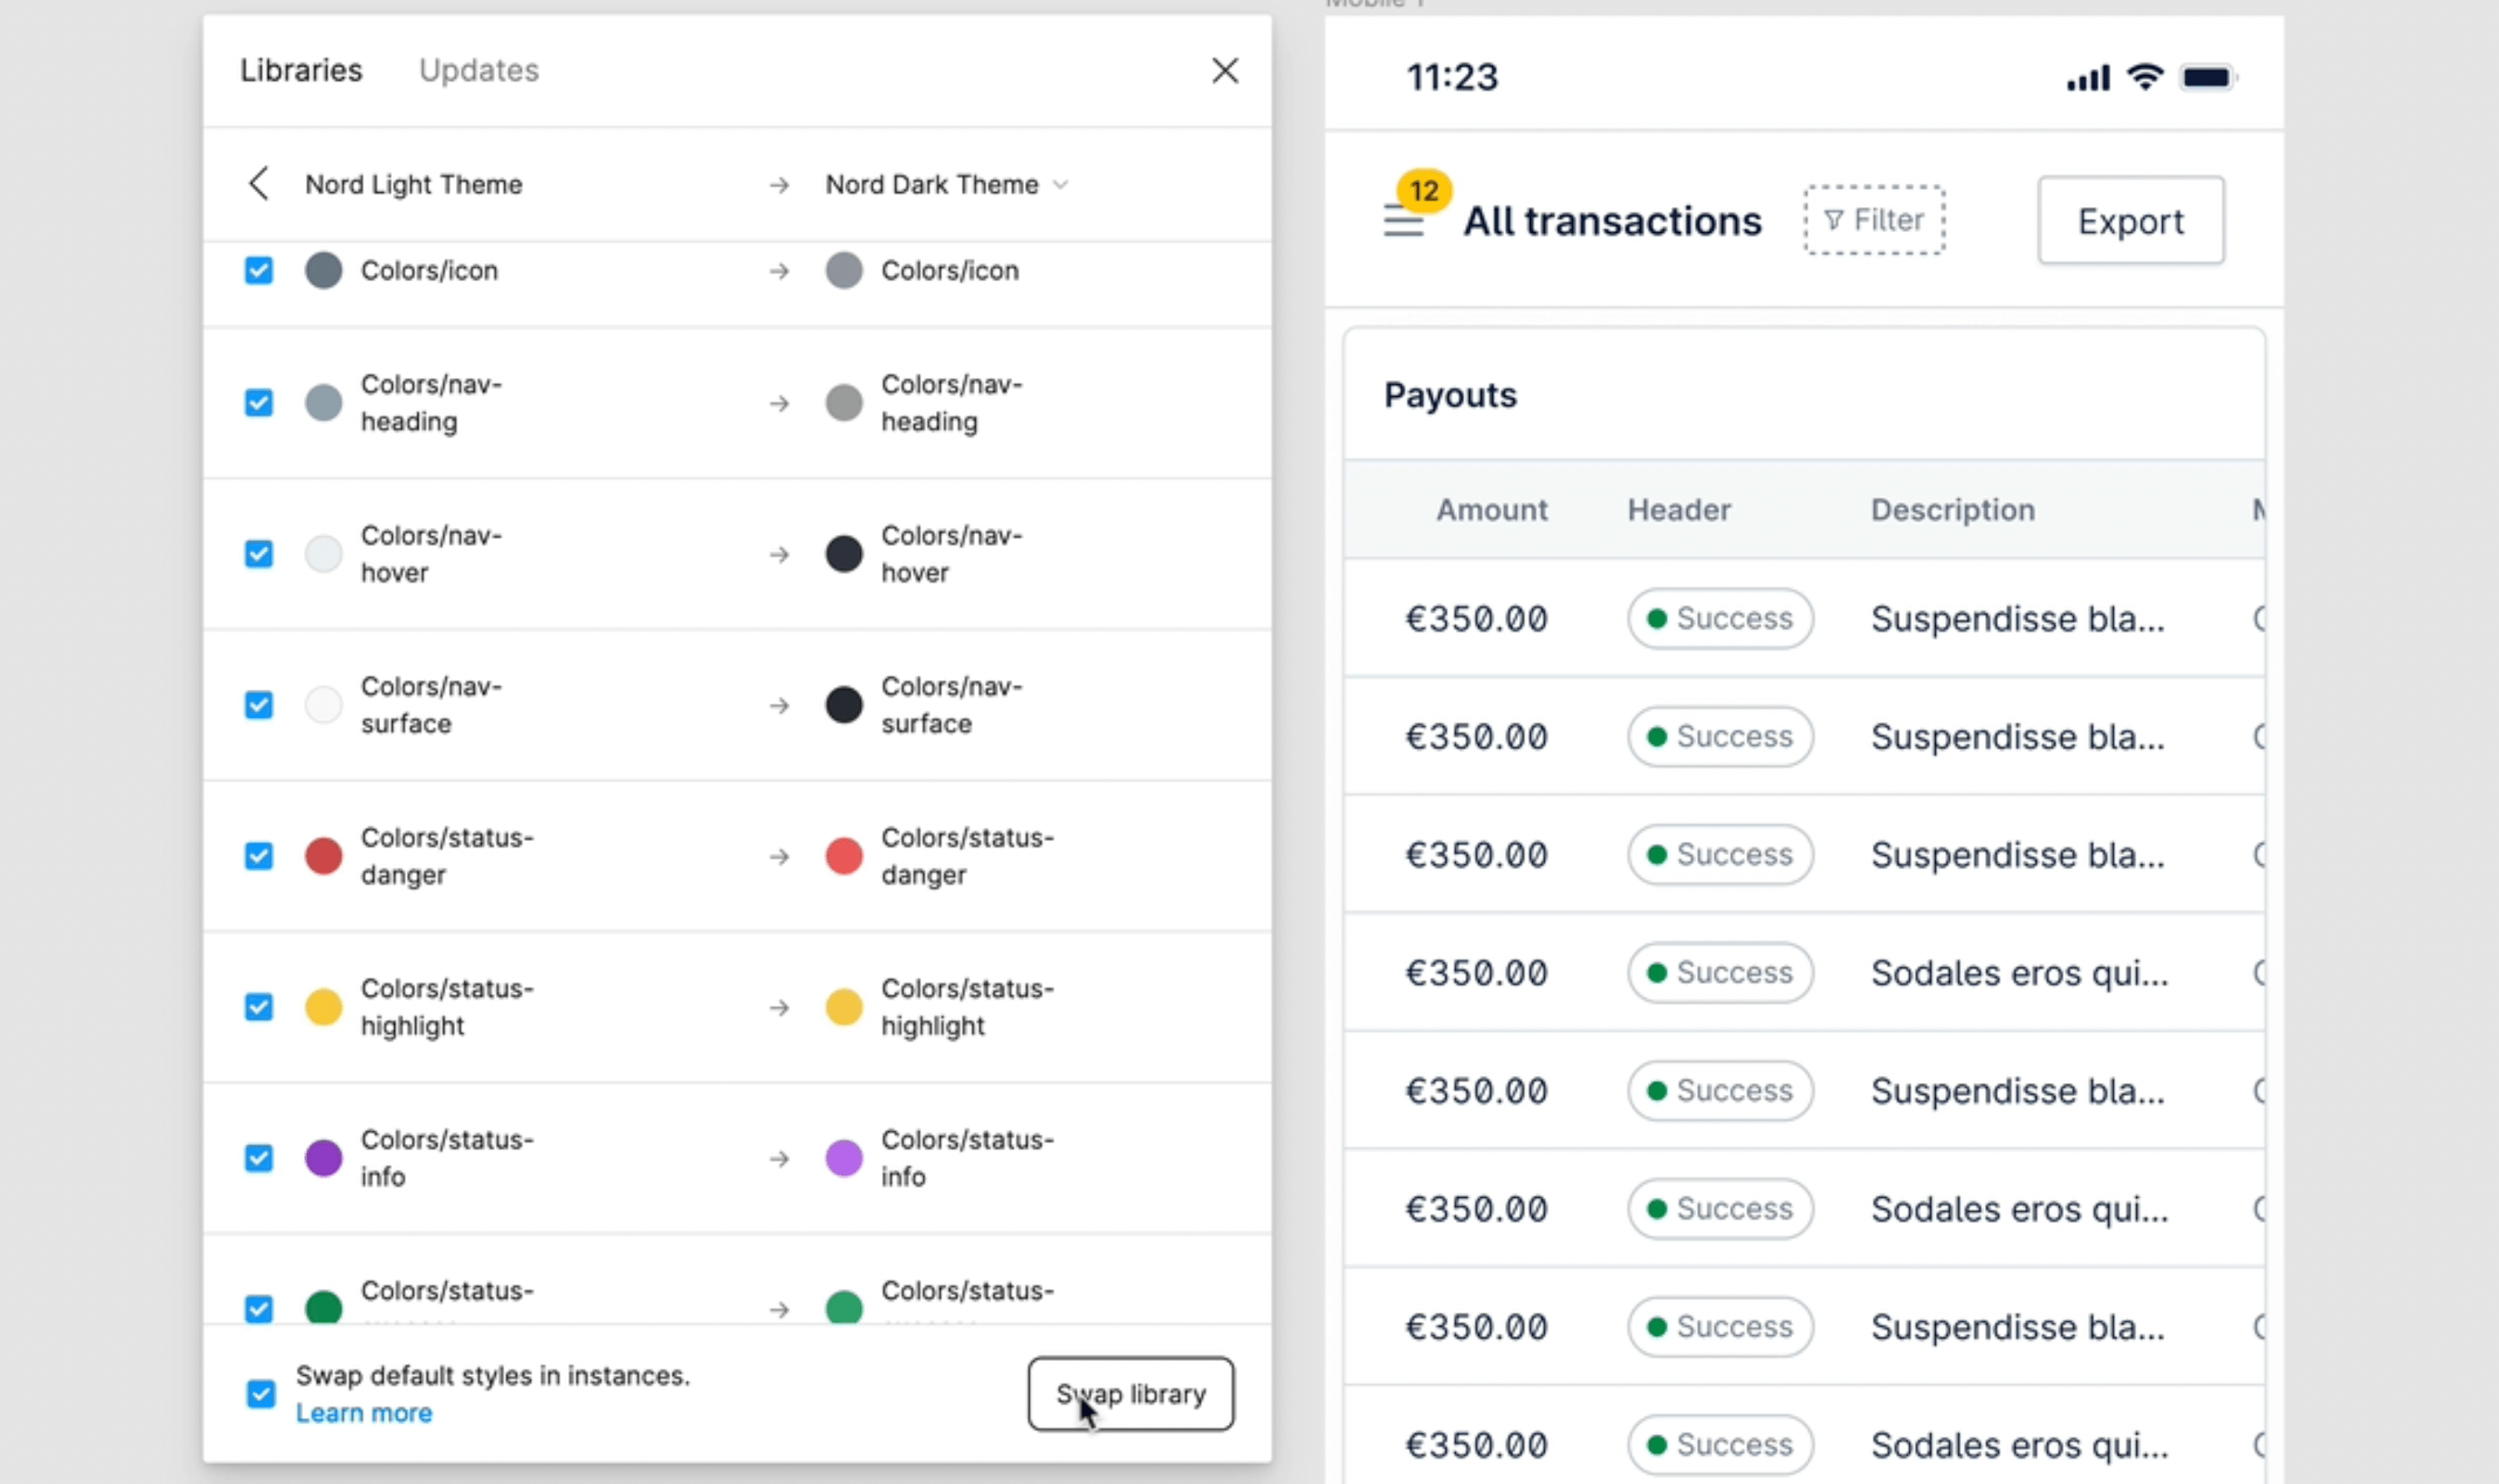The height and width of the screenshot is (1484, 2499).
Task: Close the Libraries dialog
Action: tap(1225, 71)
